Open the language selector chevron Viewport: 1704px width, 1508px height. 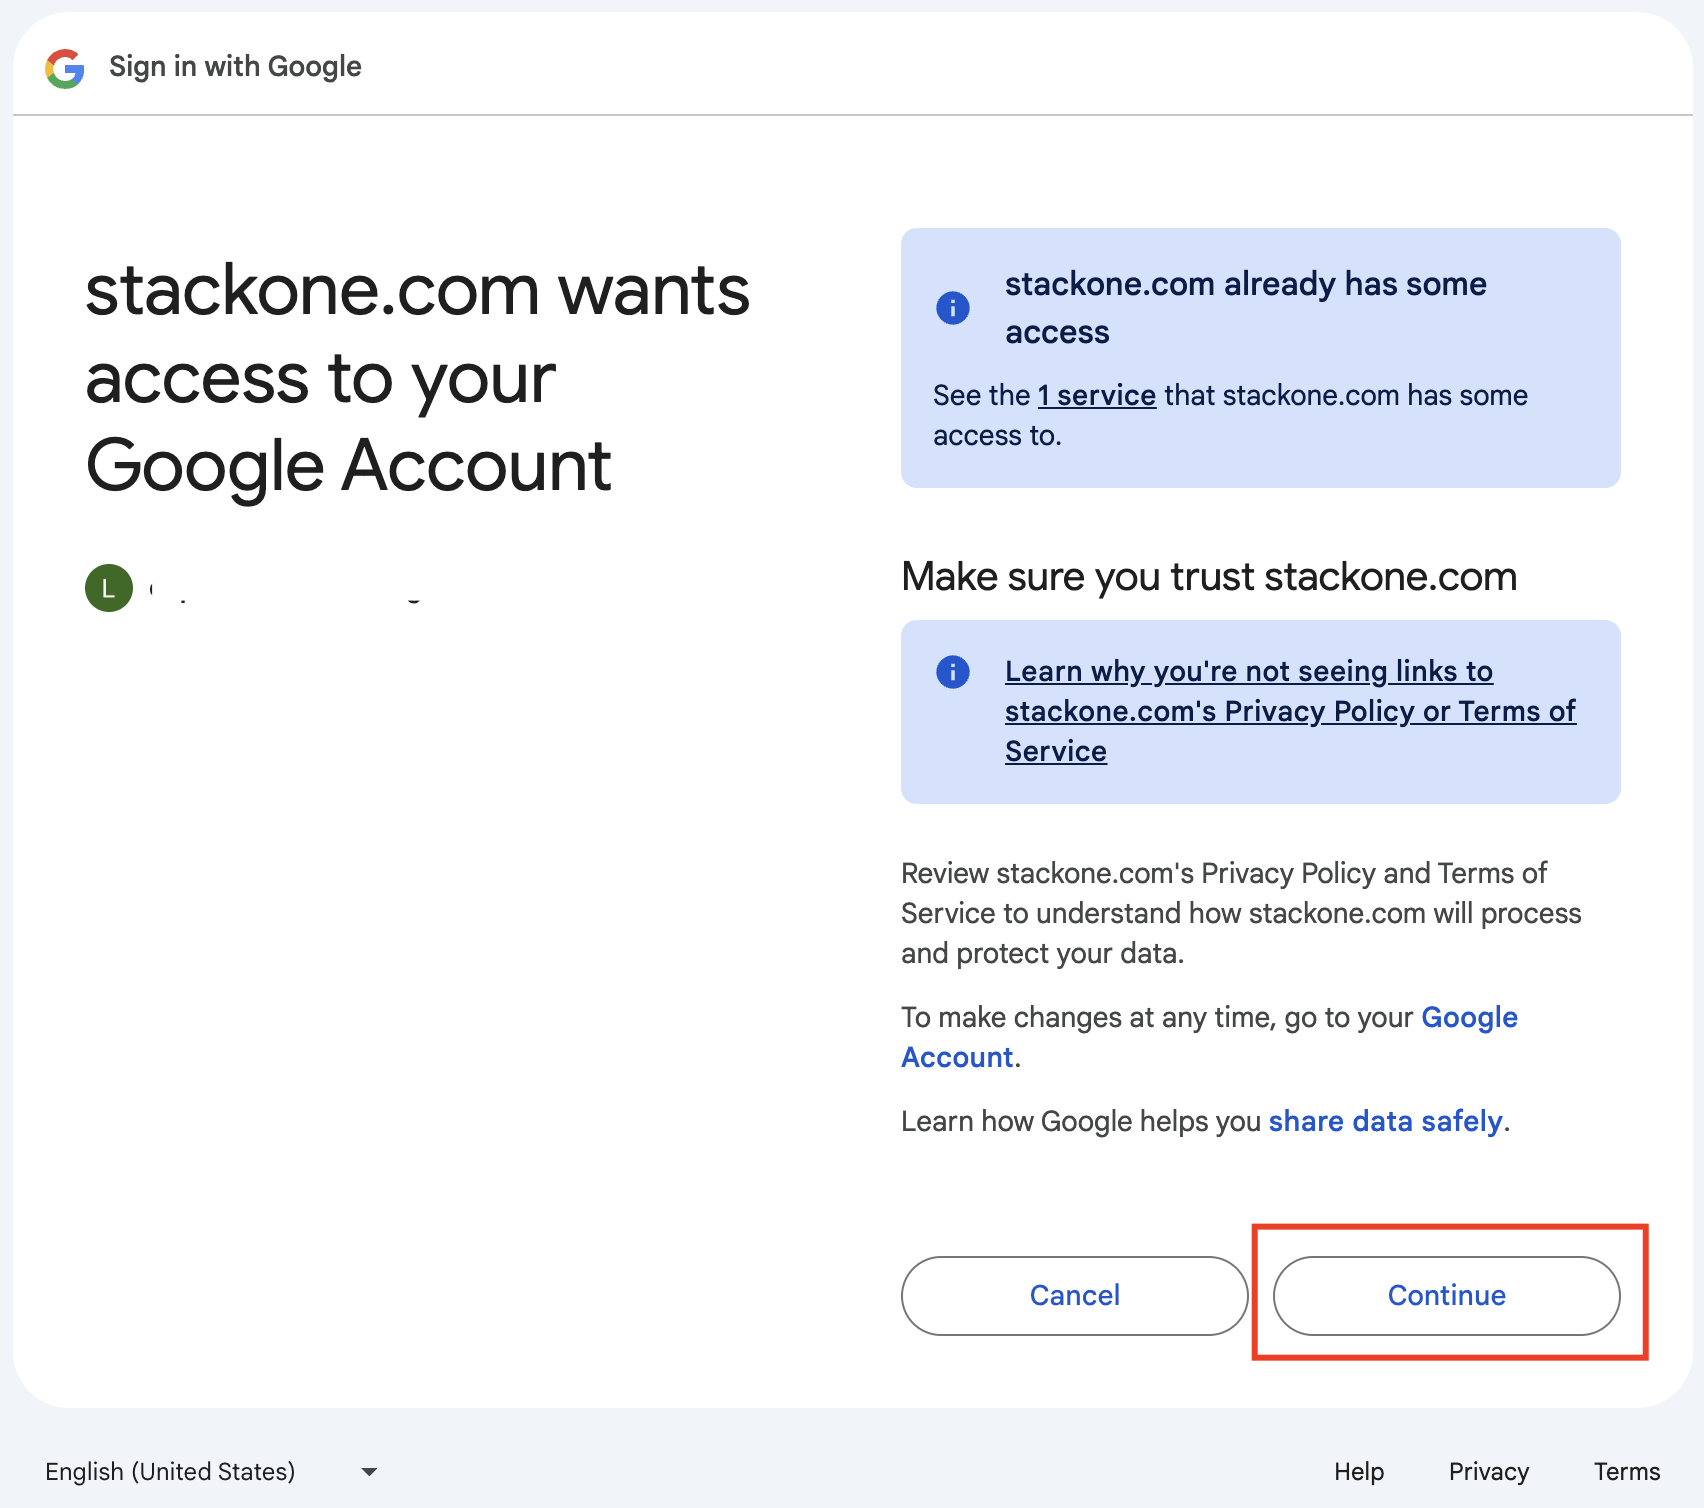[367, 1471]
